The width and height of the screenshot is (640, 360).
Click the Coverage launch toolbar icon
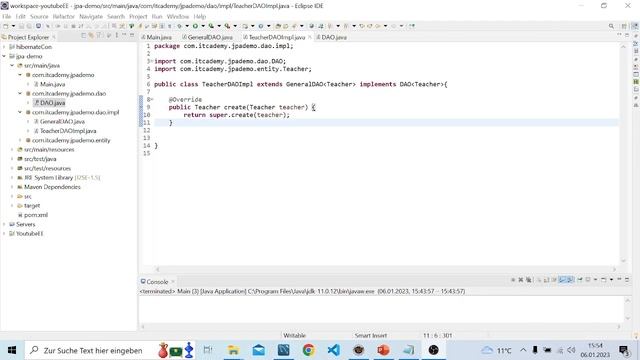pos(211,26)
